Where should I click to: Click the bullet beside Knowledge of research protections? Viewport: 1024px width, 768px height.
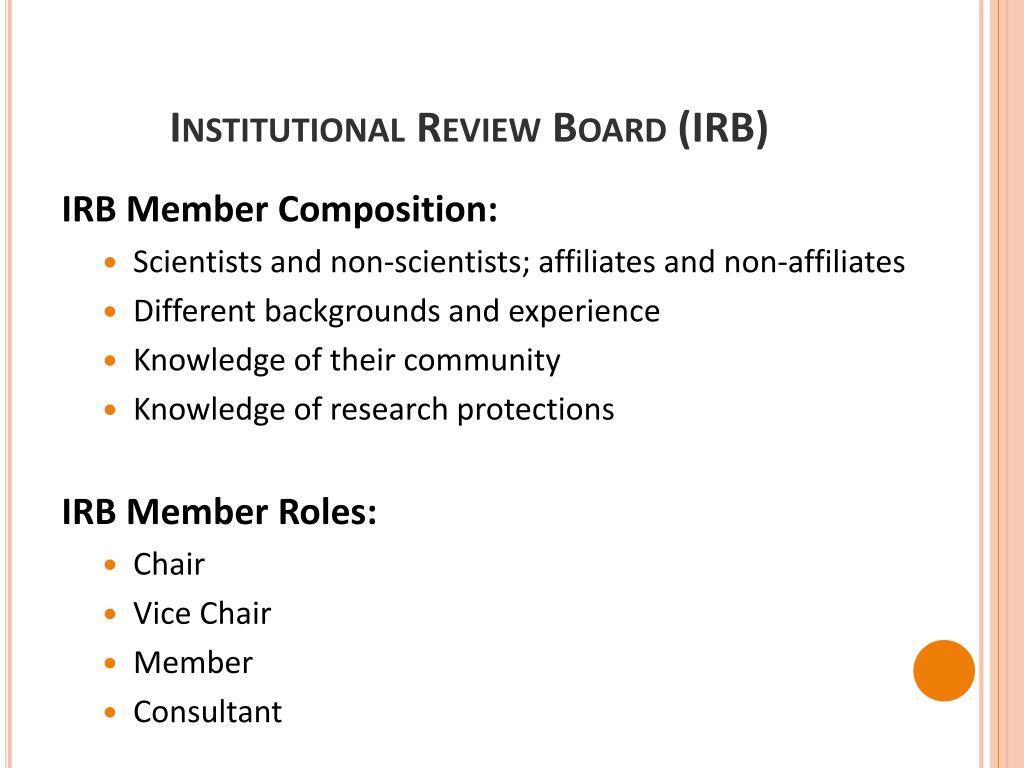tap(110, 411)
